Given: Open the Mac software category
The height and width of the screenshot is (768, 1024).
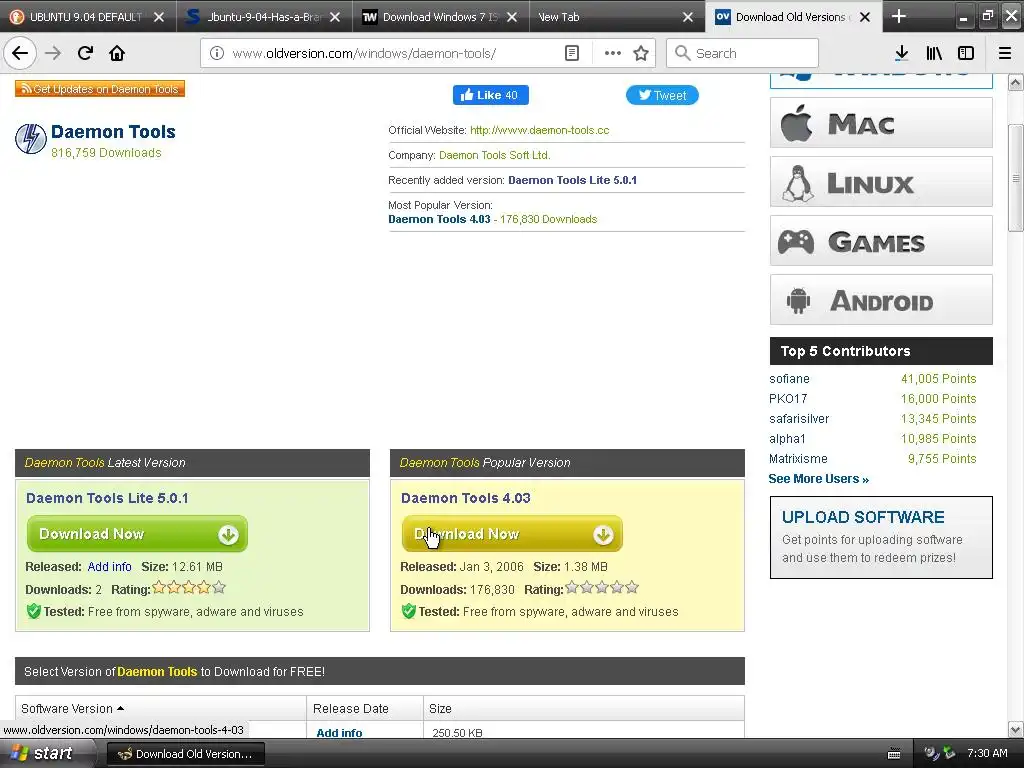Looking at the screenshot, I should click(881, 123).
